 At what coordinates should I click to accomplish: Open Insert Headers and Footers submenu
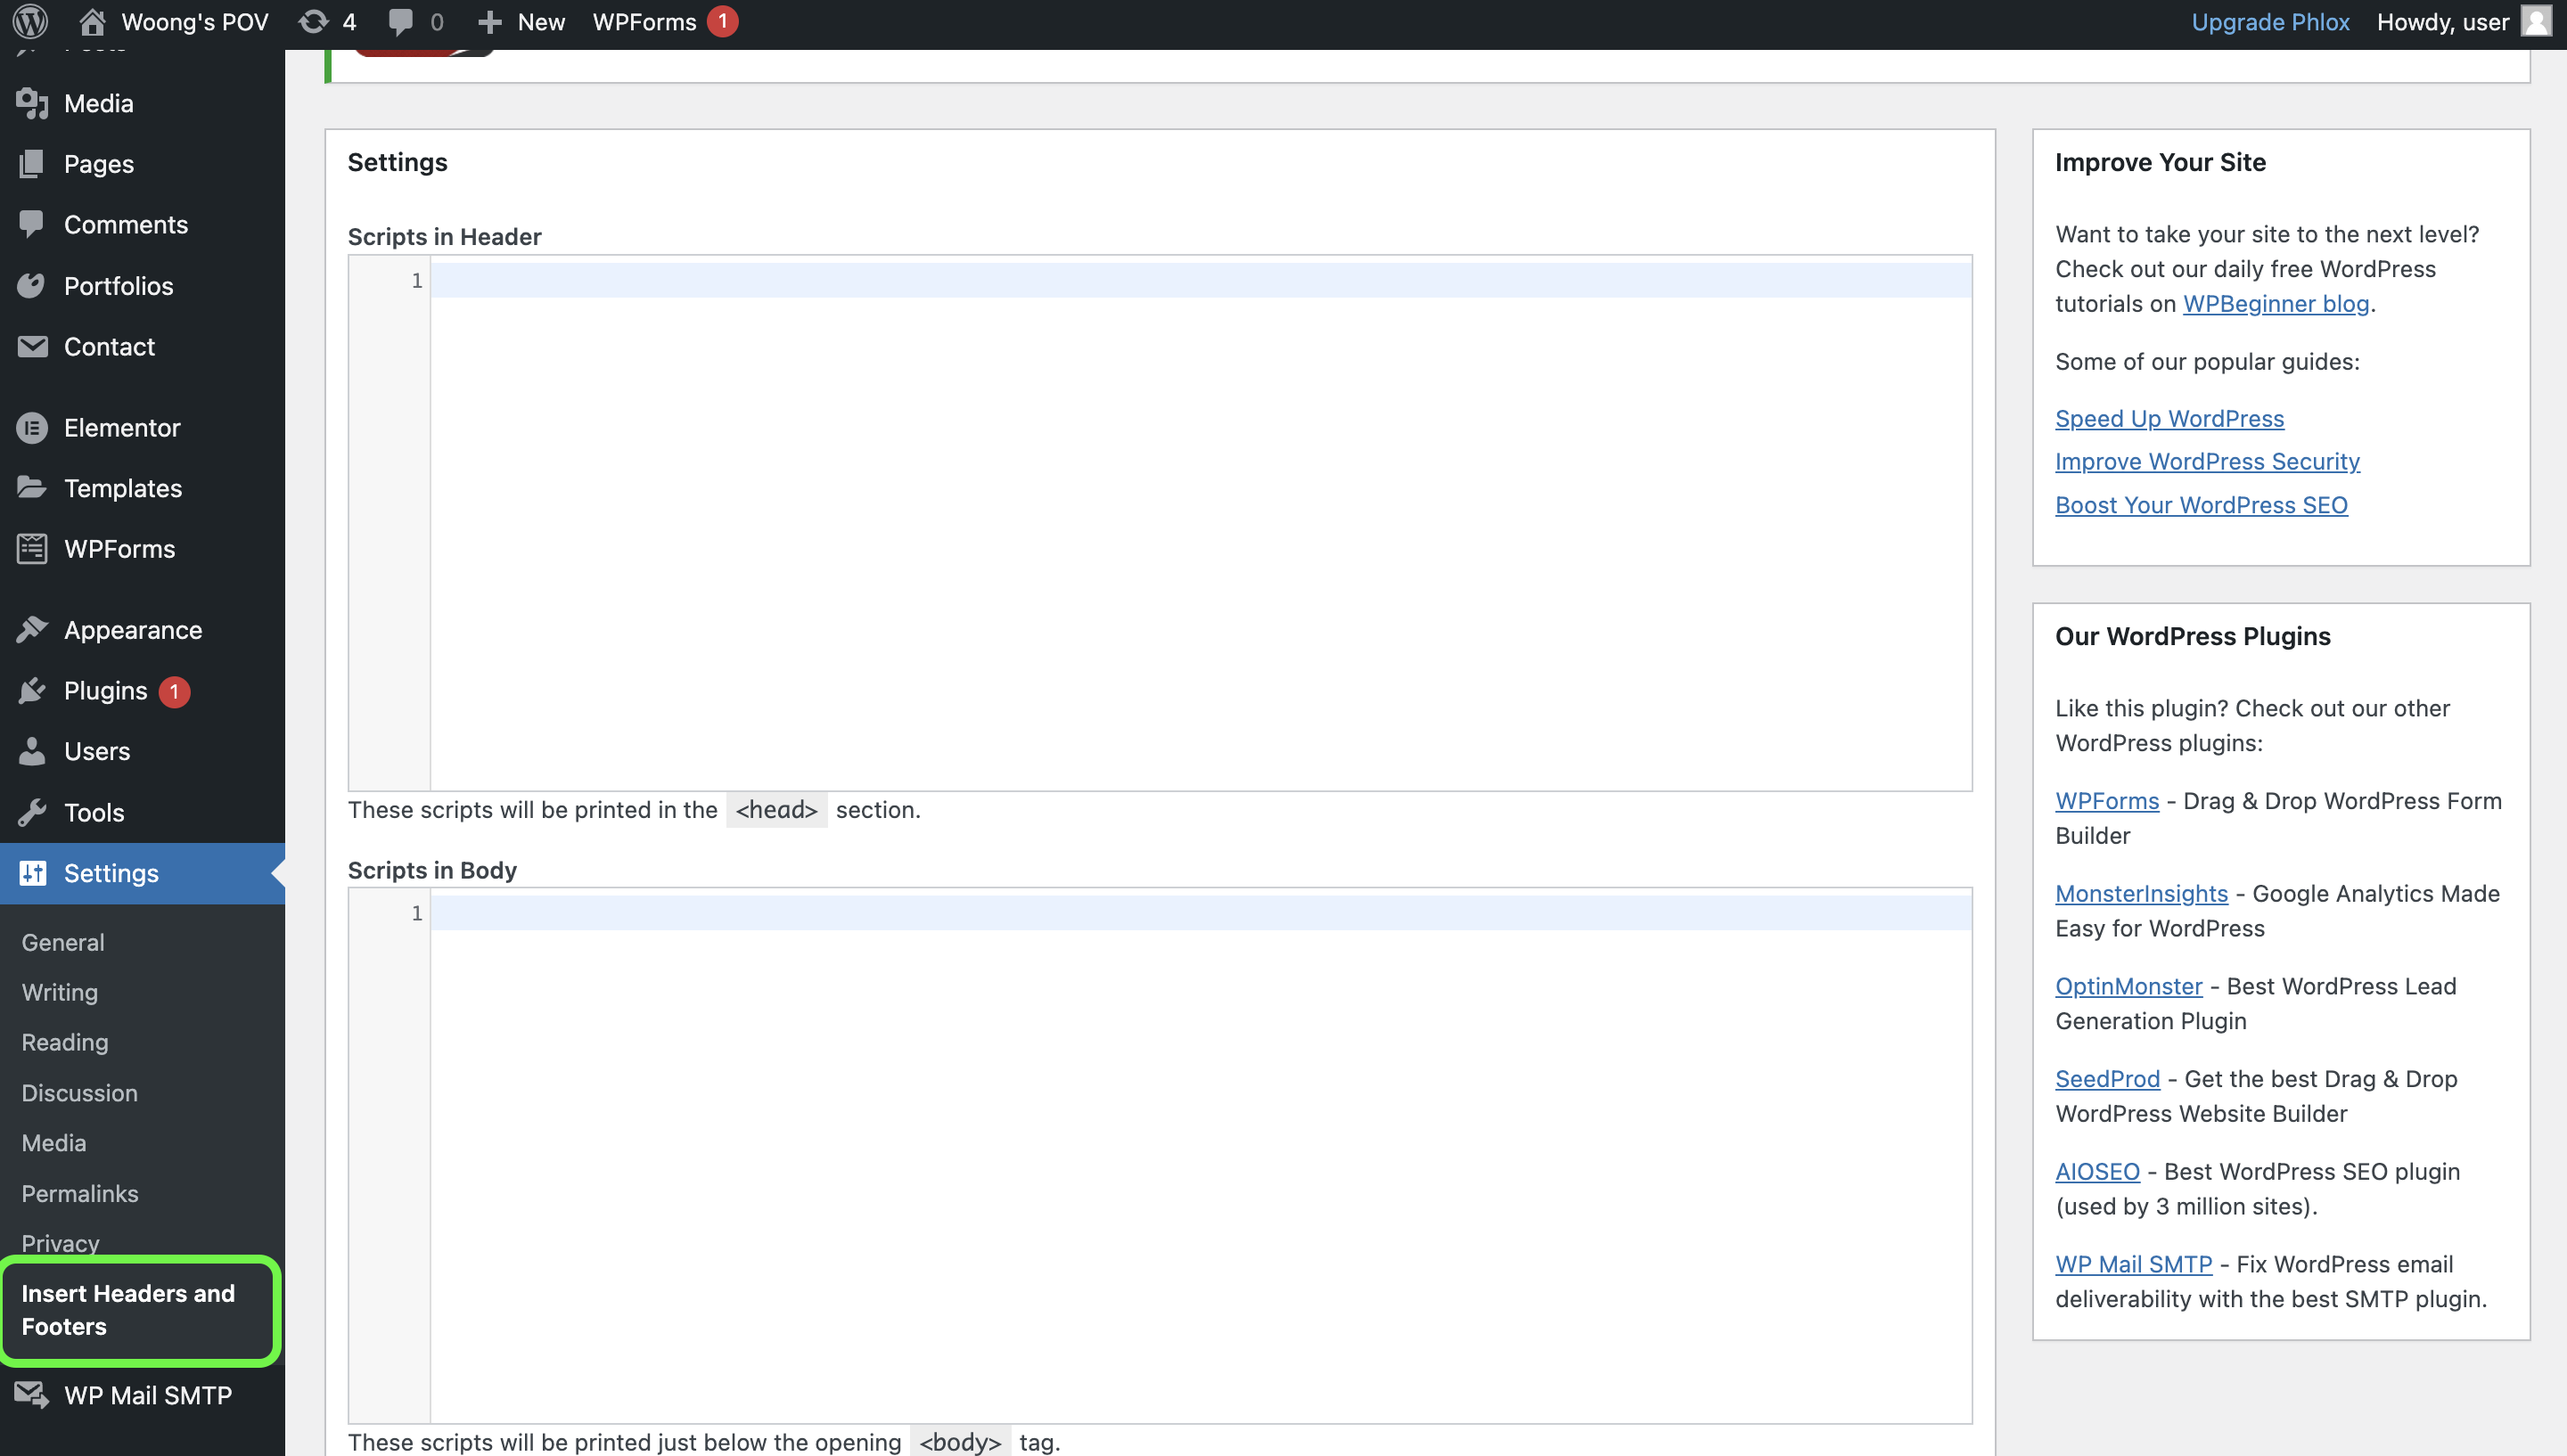coord(127,1309)
